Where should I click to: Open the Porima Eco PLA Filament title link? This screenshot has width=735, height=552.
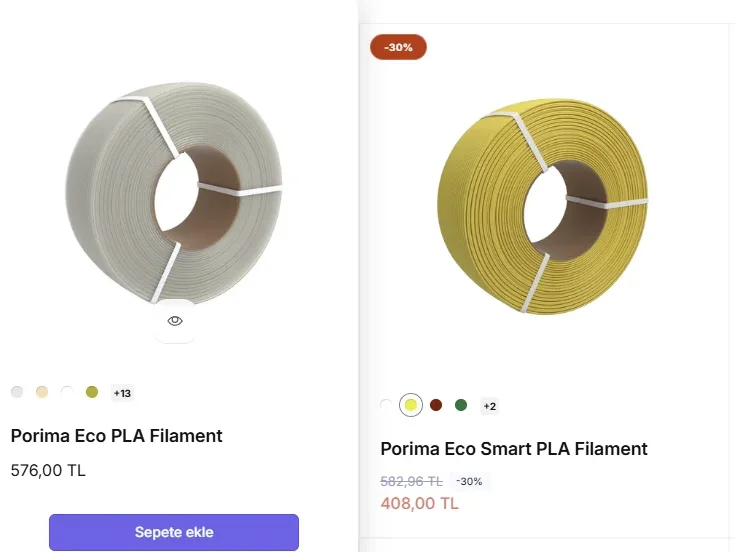click(116, 436)
